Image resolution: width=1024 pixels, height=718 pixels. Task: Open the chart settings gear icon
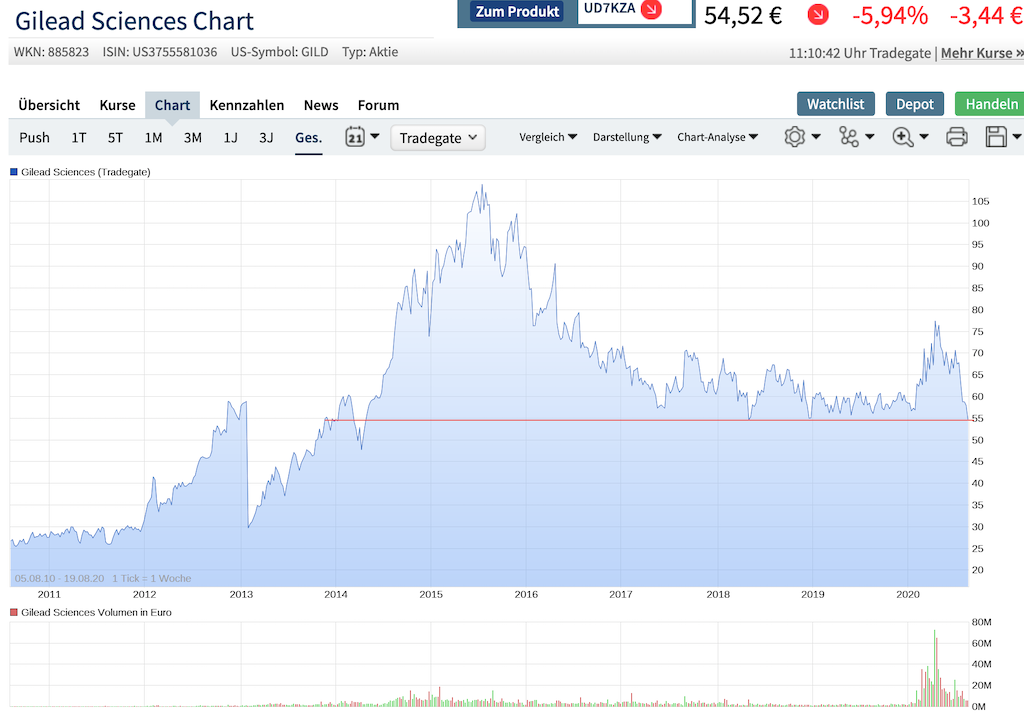click(x=795, y=137)
